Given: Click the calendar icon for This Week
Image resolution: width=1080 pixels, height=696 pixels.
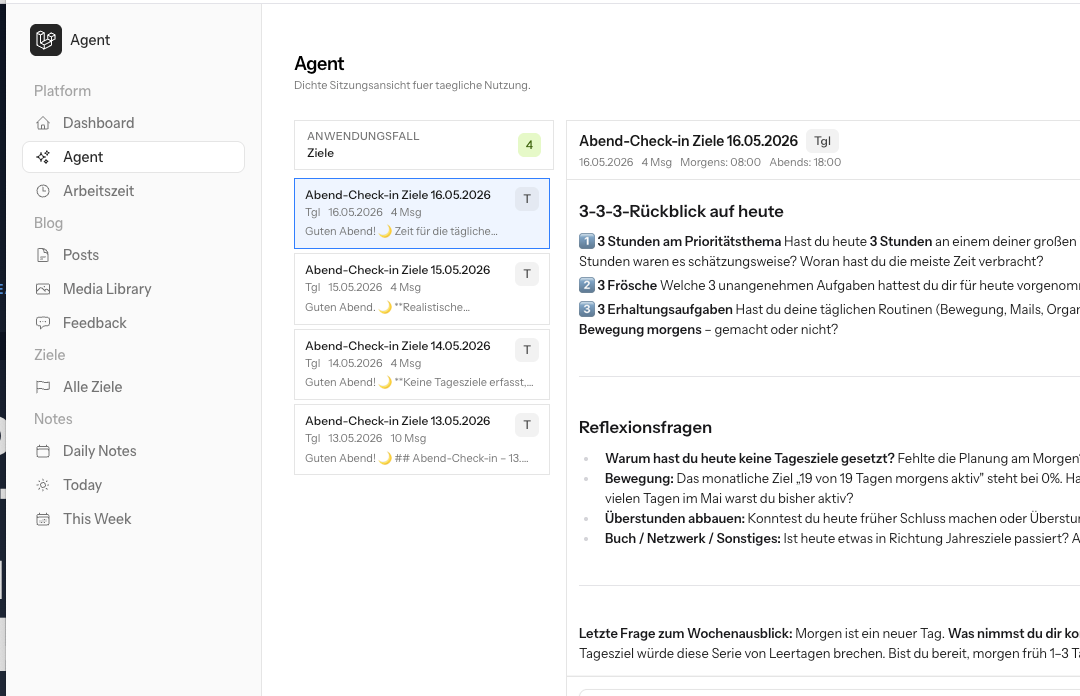Looking at the screenshot, I should pos(43,519).
